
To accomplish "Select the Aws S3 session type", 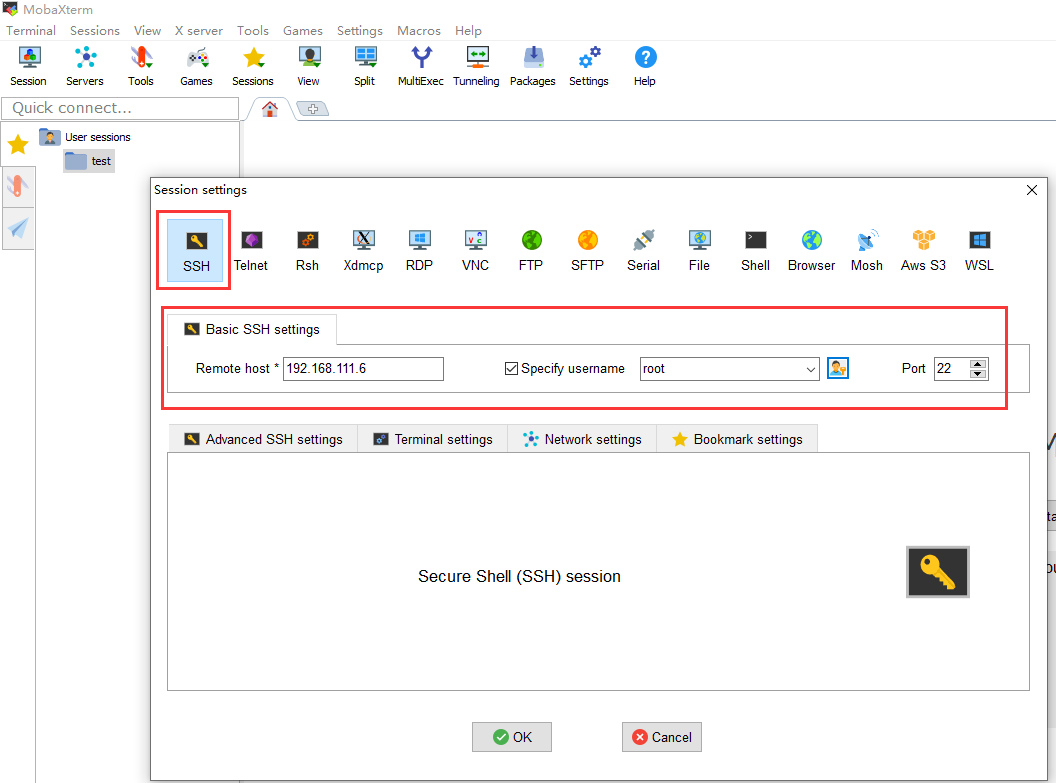I will click(923, 250).
